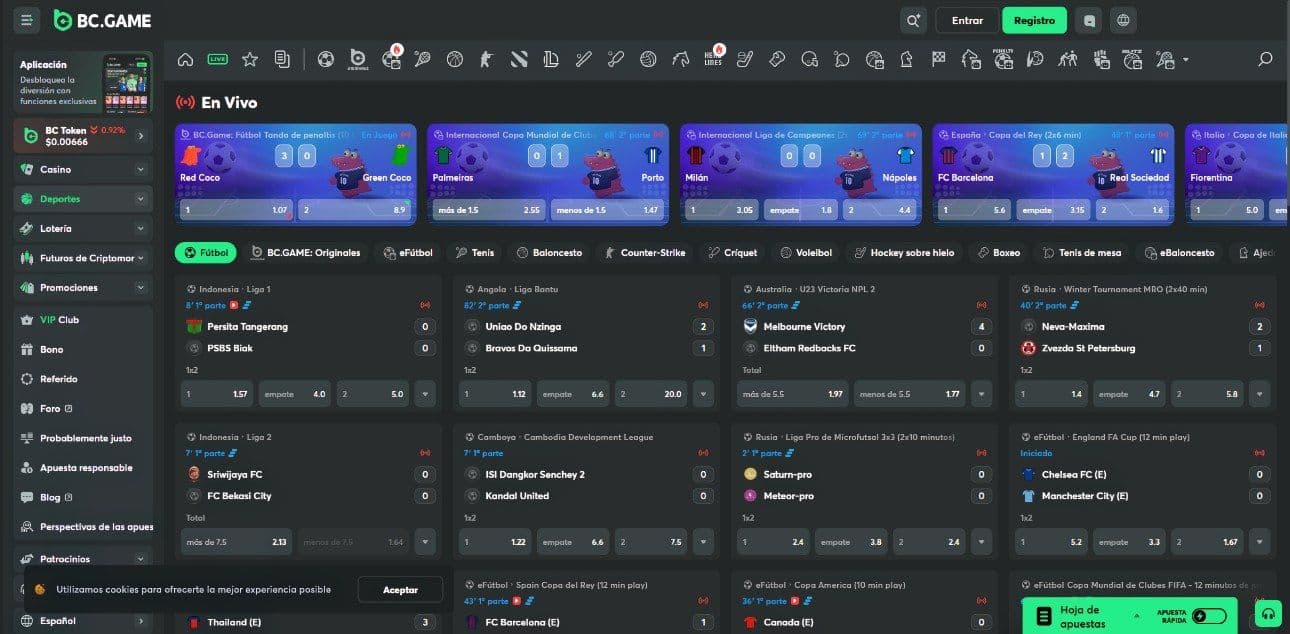The width and height of the screenshot is (1290, 634).
Task: Expand more markets for Persita Tangerang match
Action: [x=426, y=394]
